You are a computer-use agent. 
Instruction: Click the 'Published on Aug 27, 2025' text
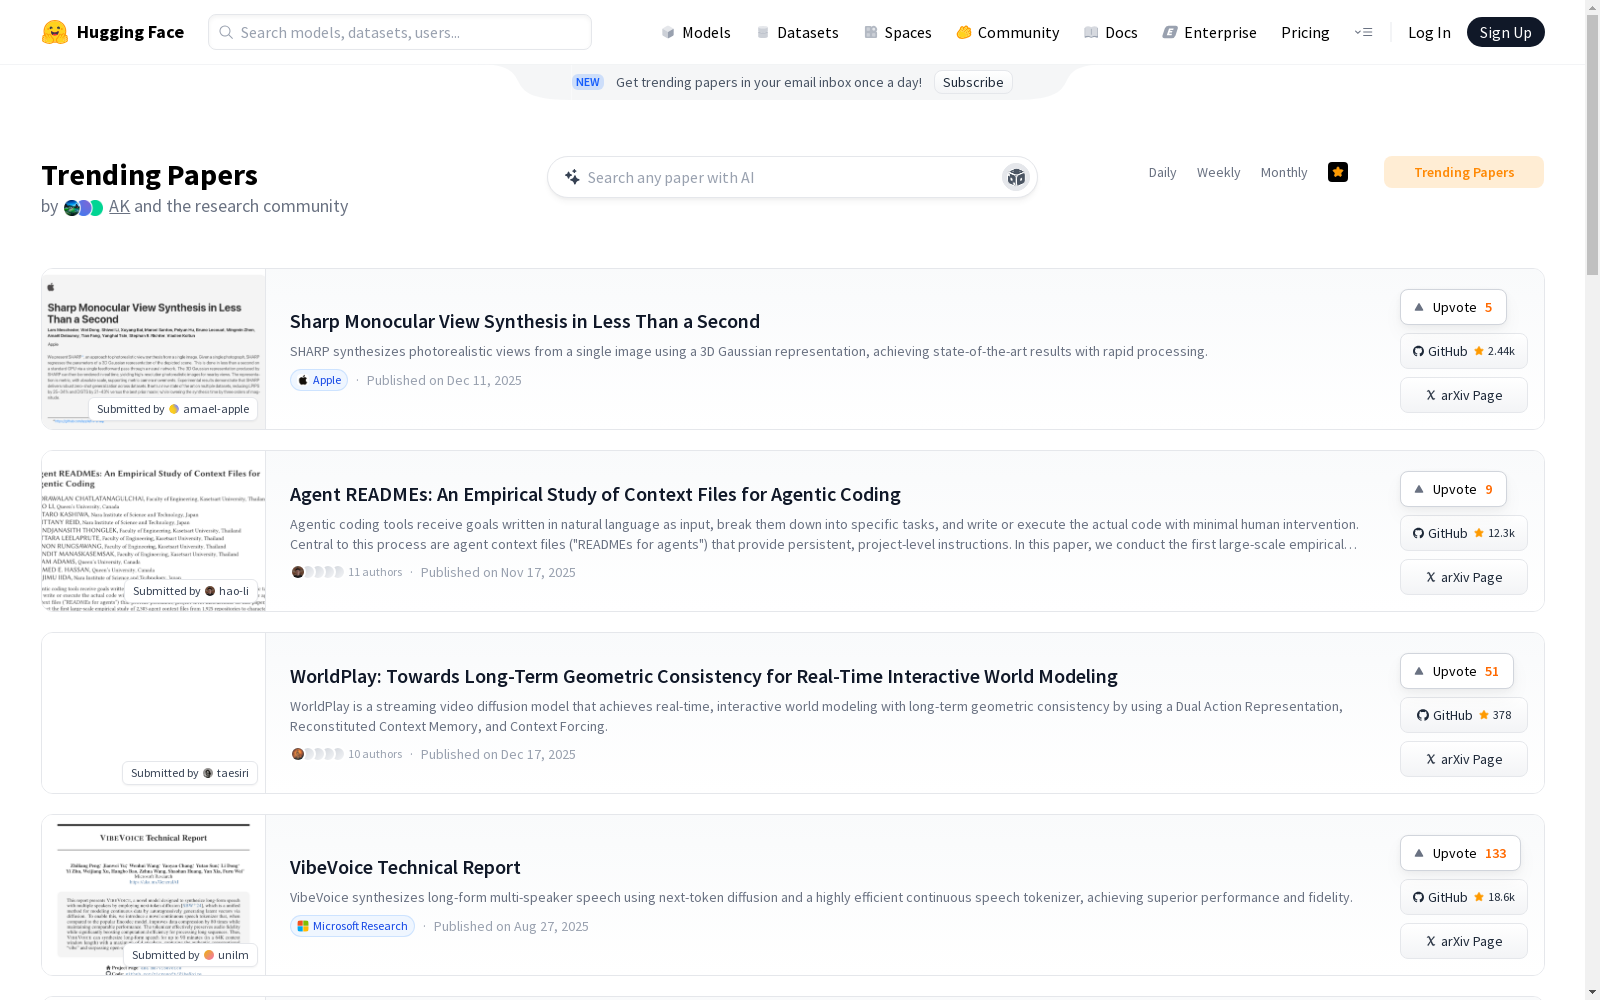[x=511, y=926]
